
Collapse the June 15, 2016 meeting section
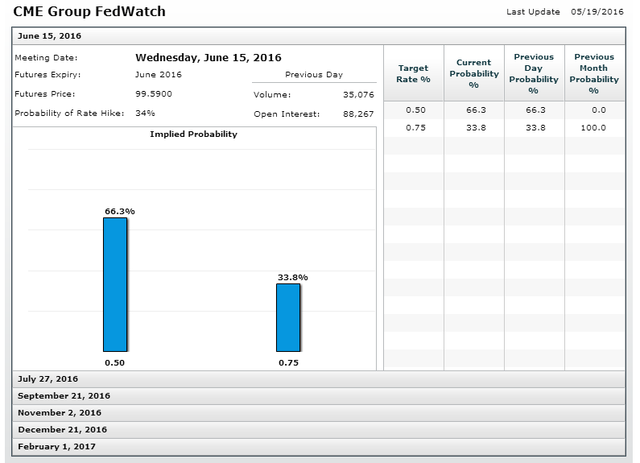coord(50,36)
